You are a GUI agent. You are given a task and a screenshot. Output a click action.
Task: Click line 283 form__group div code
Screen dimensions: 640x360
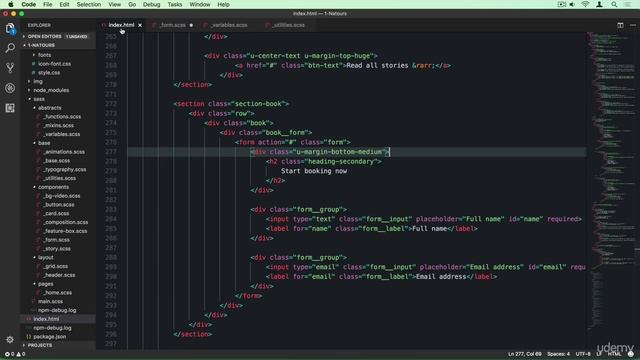(x=299, y=209)
